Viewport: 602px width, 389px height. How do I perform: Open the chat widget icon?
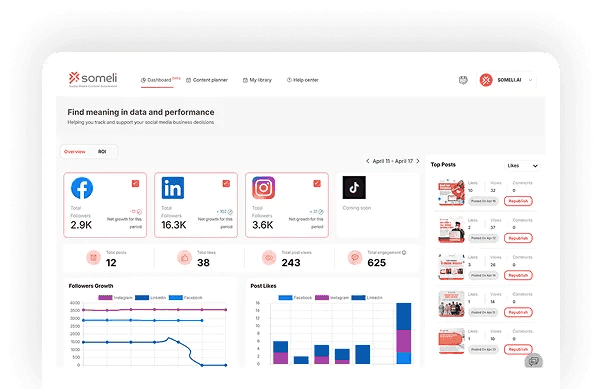pyautogui.click(x=534, y=361)
